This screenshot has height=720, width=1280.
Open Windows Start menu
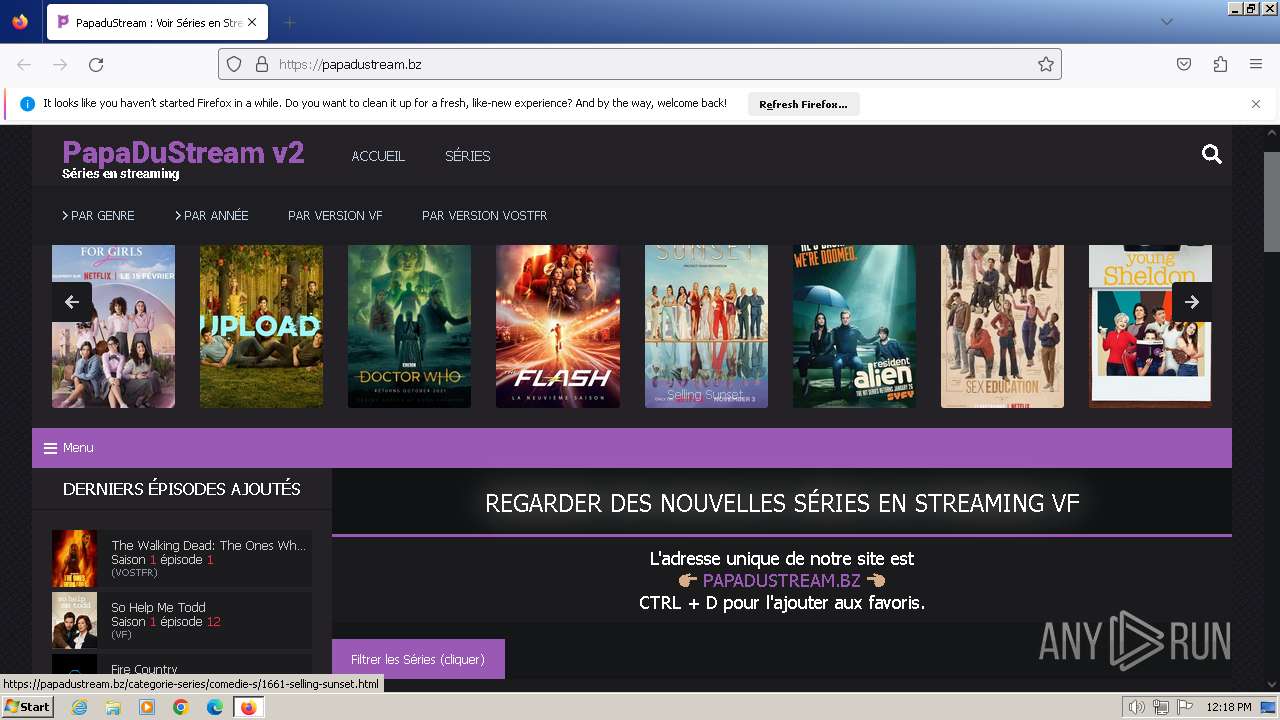click(x=27, y=706)
